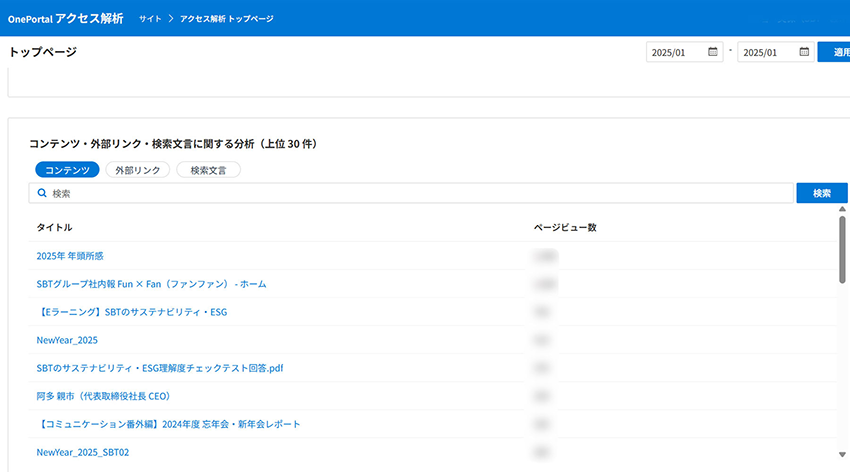Click the magnifier icon in search box
Viewport: 850px width, 472px height.
(42, 193)
